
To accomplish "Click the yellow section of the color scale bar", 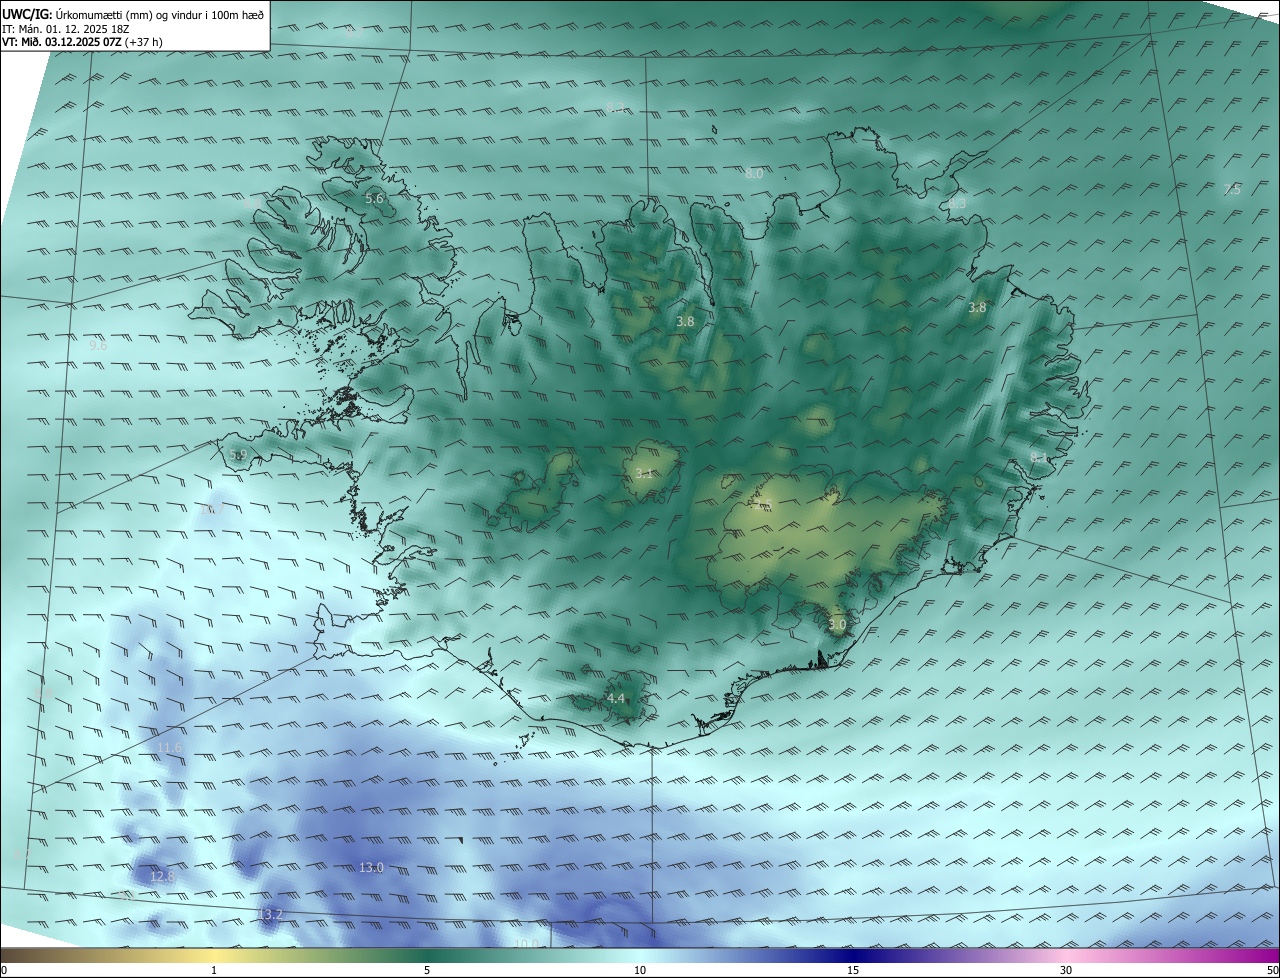I will tap(215, 956).
